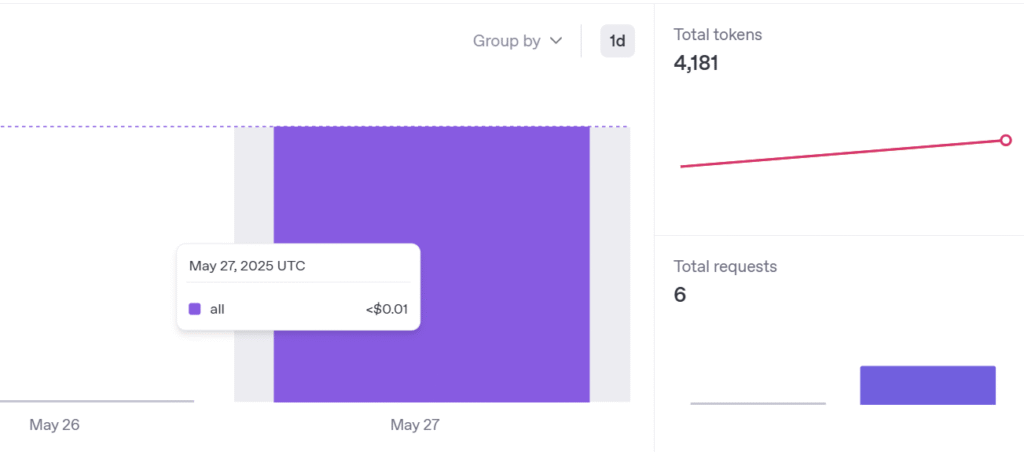This screenshot has width=1024, height=452.
Task: Click the end-point circle on tokens line
Action: [1005, 141]
